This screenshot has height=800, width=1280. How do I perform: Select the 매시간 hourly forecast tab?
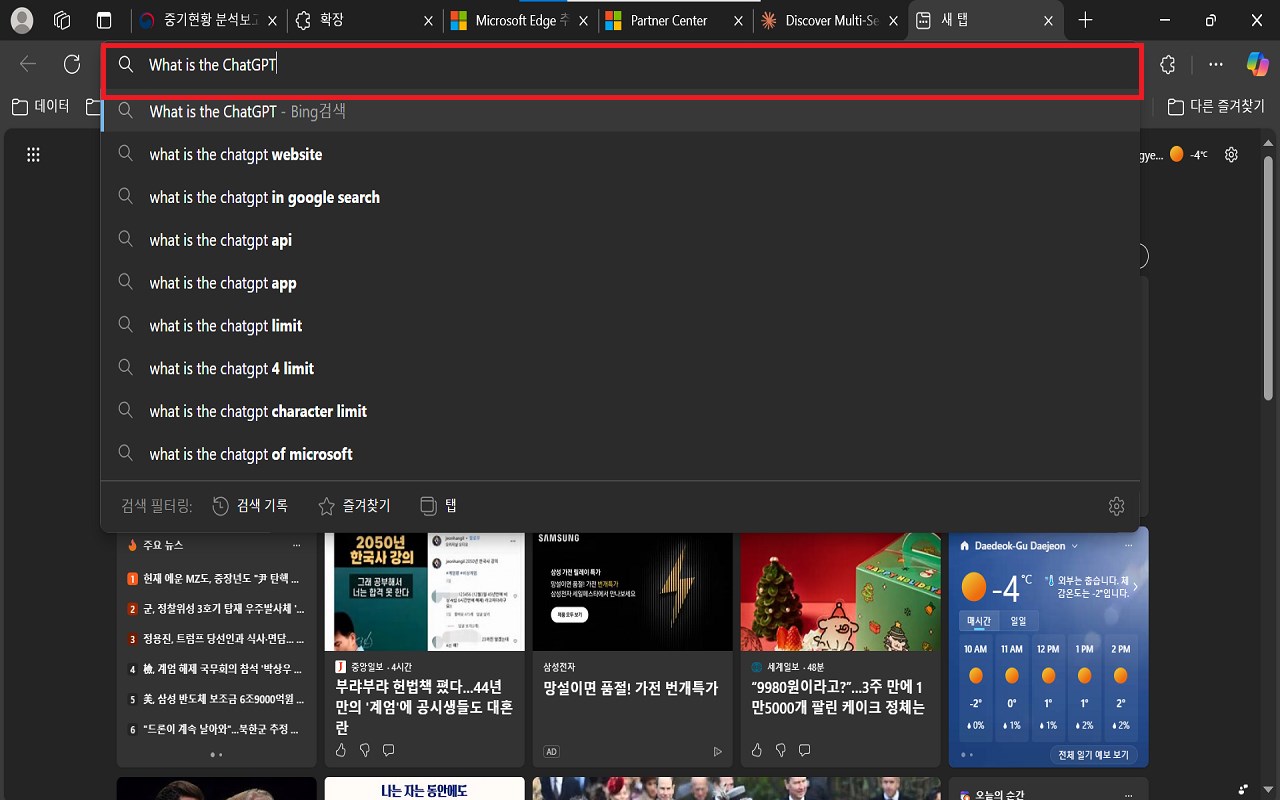click(978, 621)
